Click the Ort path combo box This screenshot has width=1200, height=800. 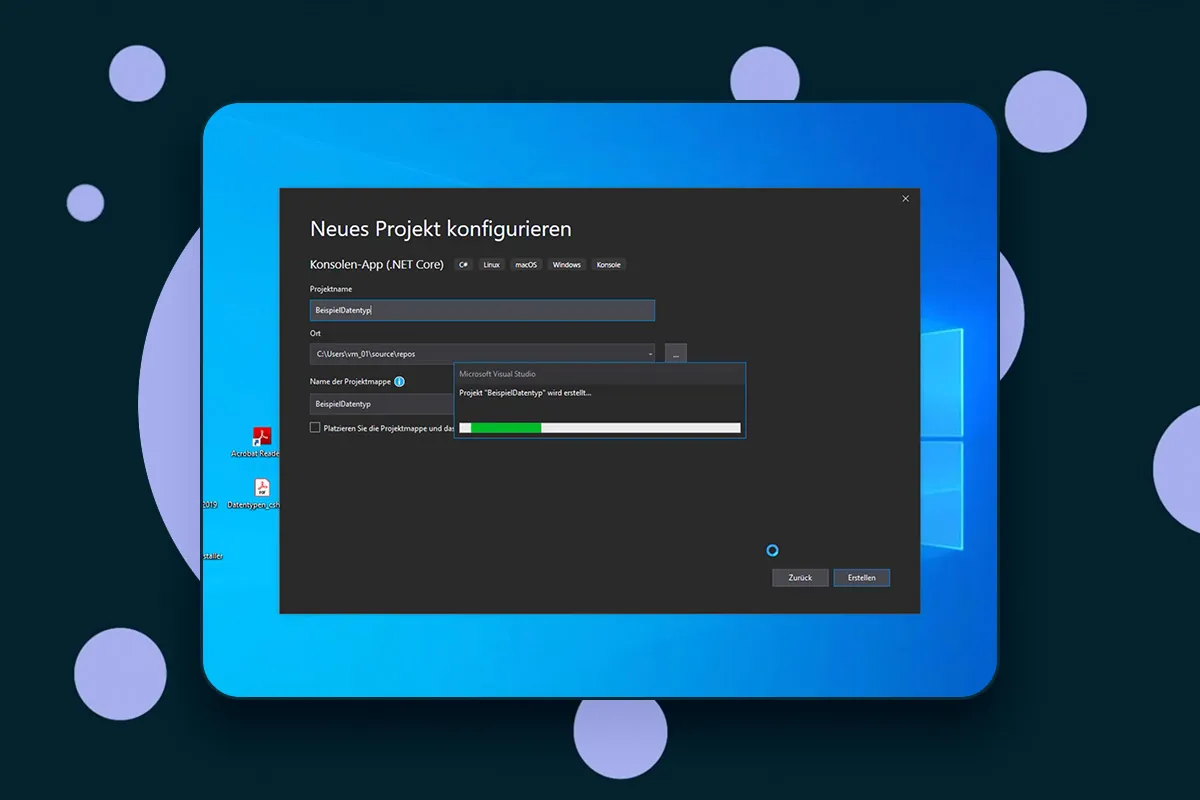pyautogui.click(x=482, y=354)
